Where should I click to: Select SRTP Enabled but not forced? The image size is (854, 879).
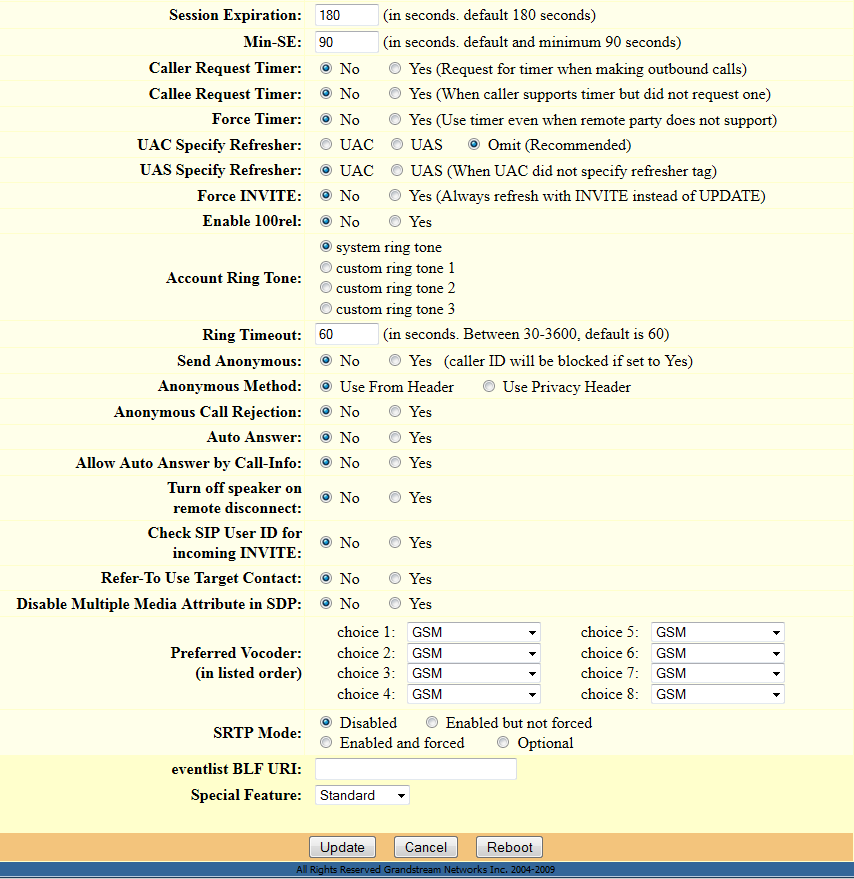tap(432, 722)
